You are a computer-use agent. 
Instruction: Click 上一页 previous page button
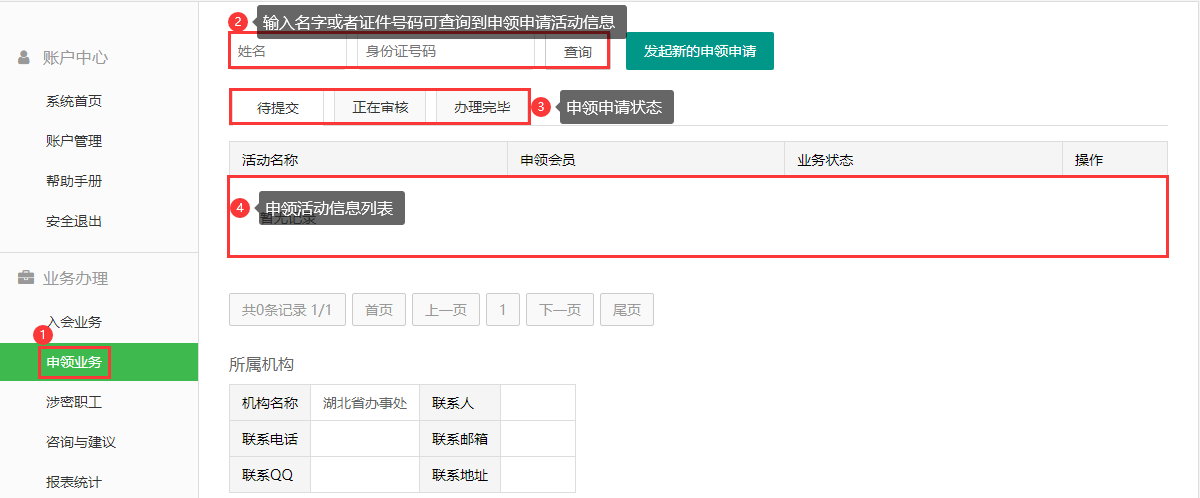(446, 310)
